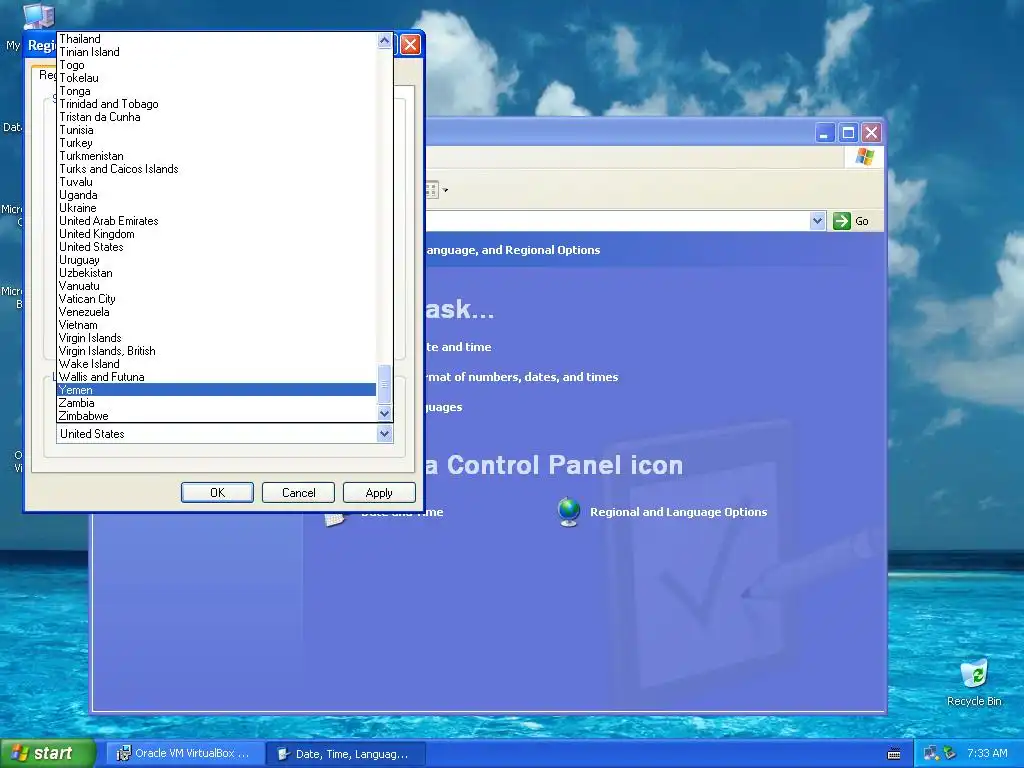Pick Tonga in the location list
Image resolution: width=1024 pixels, height=768 pixels.
click(x=217, y=91)
